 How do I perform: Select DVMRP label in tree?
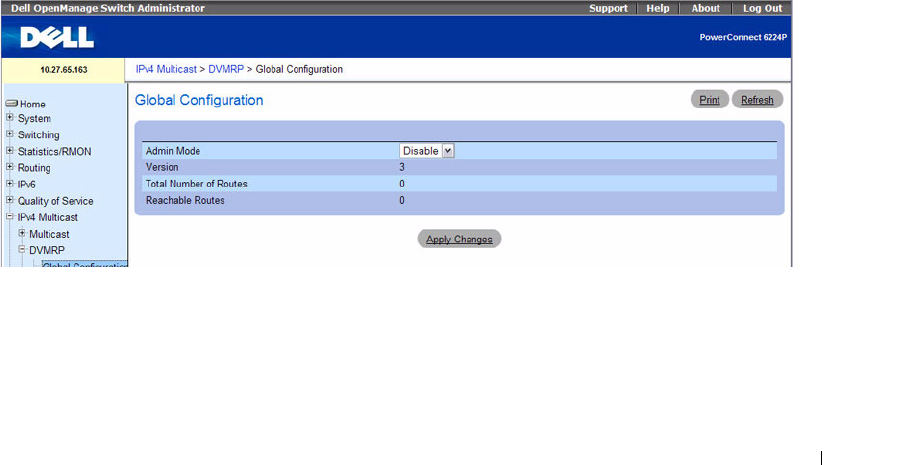pos(47,250)
